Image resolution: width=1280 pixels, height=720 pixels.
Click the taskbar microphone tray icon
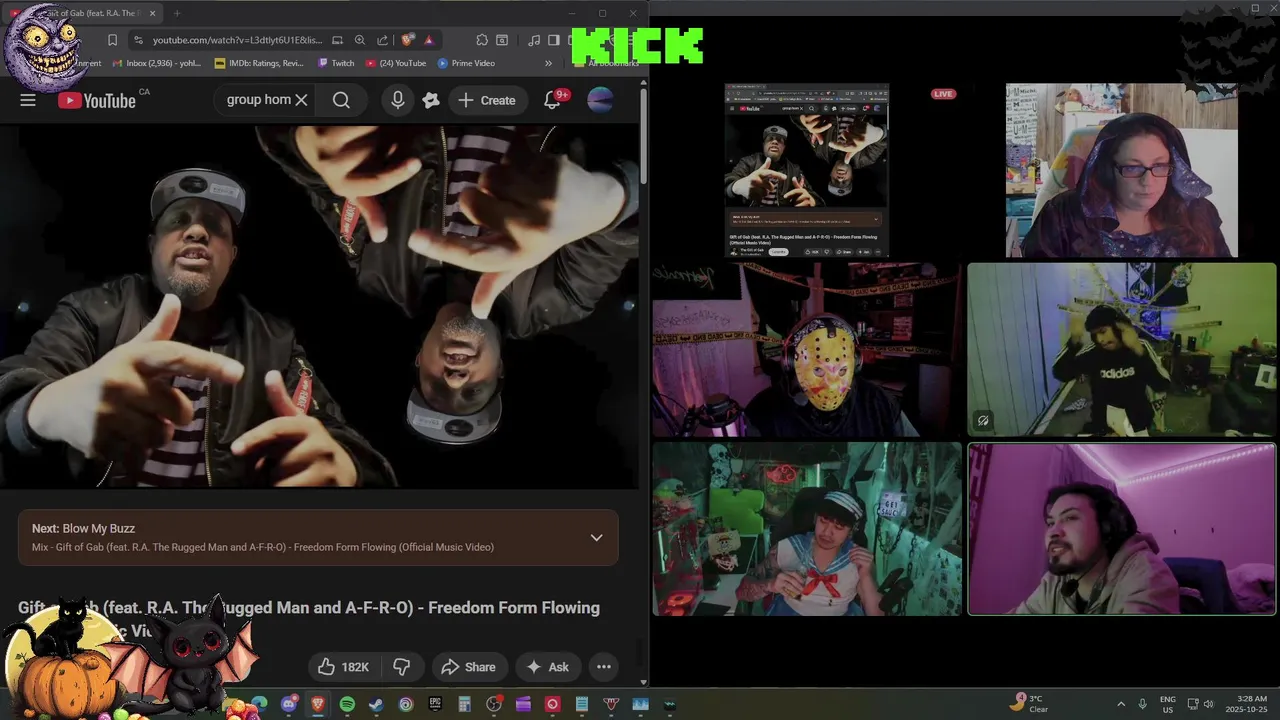(1143, 704)
